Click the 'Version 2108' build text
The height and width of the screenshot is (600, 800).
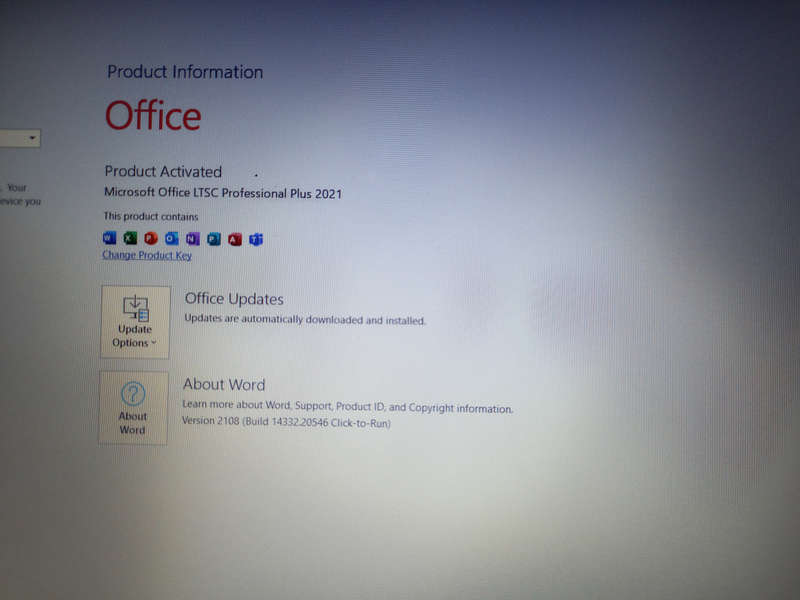point(286,422)
